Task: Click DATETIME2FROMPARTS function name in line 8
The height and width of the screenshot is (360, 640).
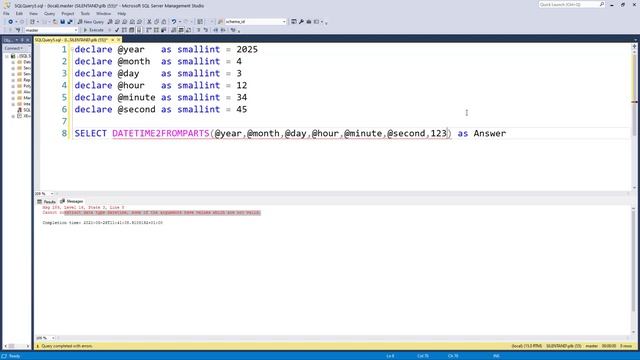Action: click(x=161, y=133)
